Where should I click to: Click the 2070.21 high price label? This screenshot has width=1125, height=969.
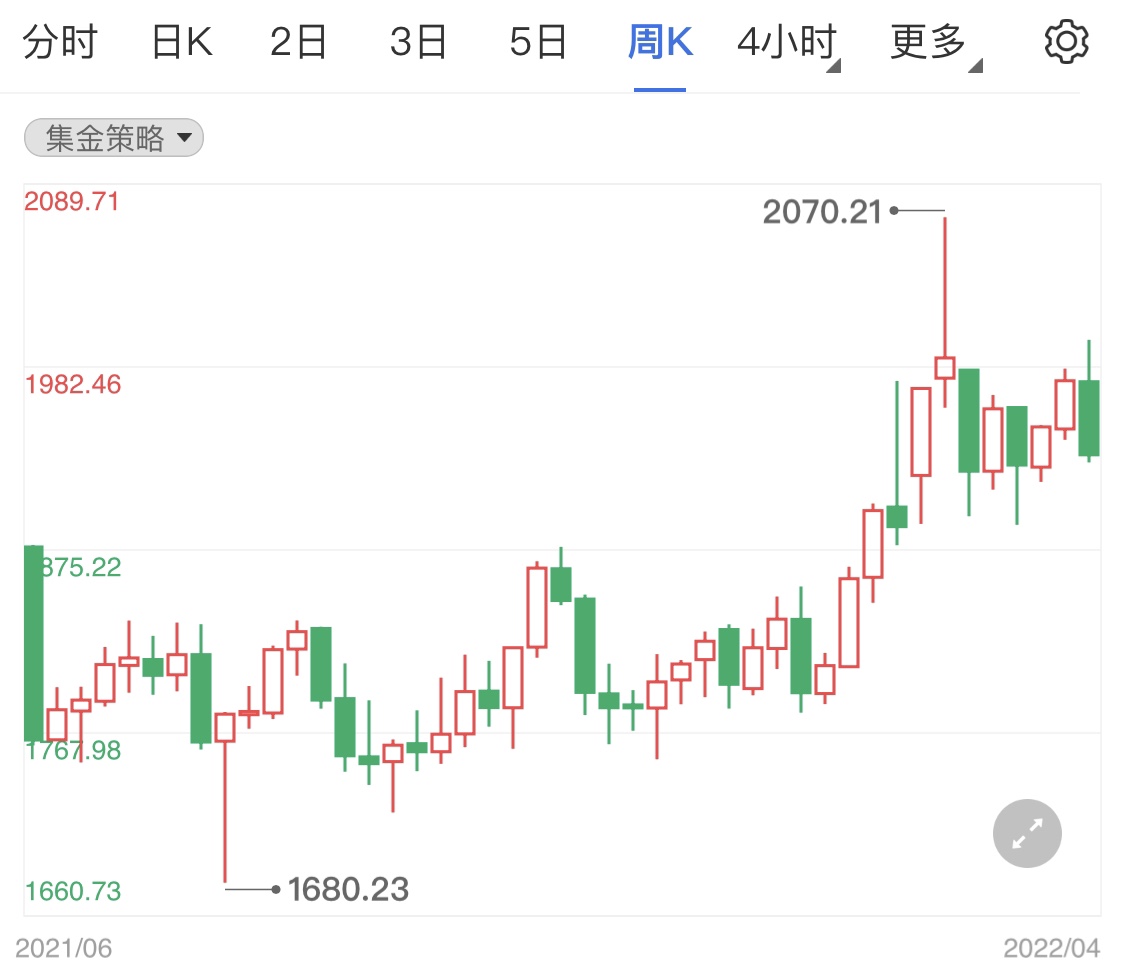[822, 211]
